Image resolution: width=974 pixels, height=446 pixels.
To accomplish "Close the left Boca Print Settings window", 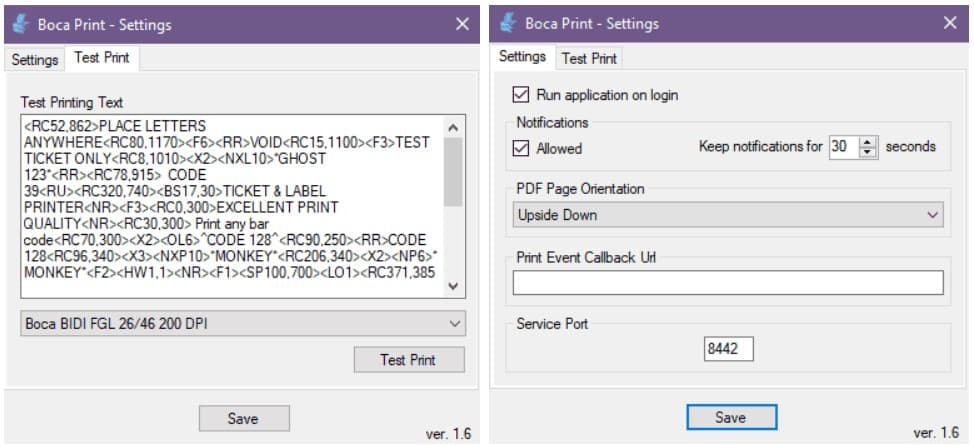I will point(463,24).
